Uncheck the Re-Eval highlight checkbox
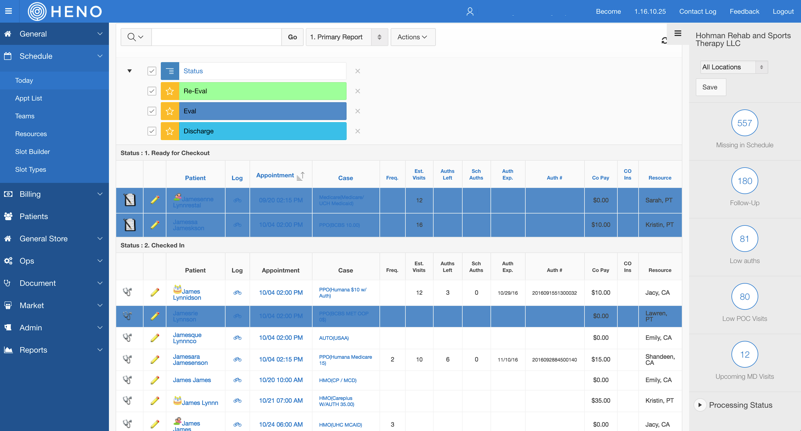The height and width of the screenshot is (431, 801). tap(152, 91)
